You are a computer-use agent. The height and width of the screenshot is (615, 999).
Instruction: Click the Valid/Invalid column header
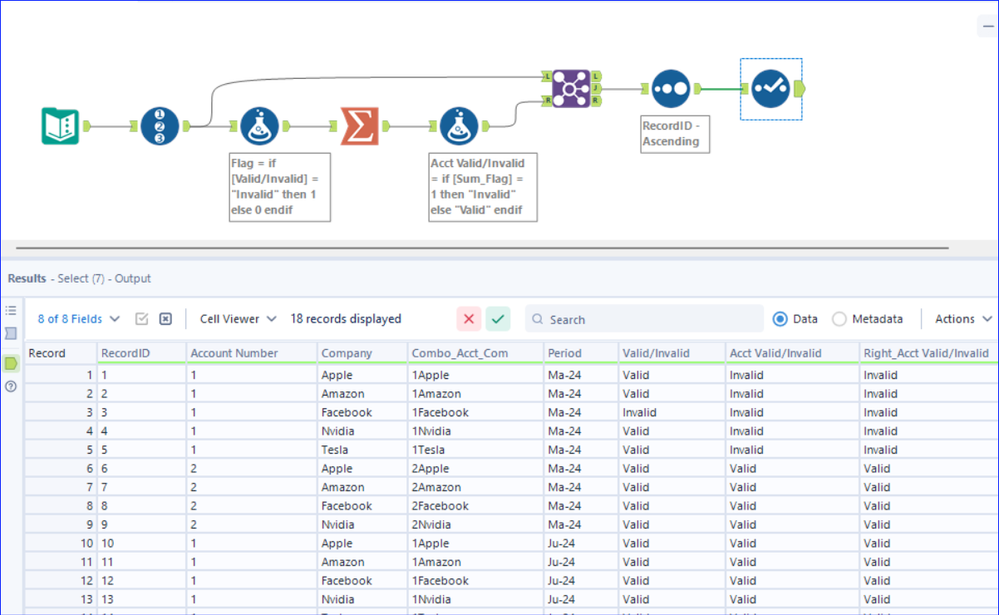tap(672, 353)
